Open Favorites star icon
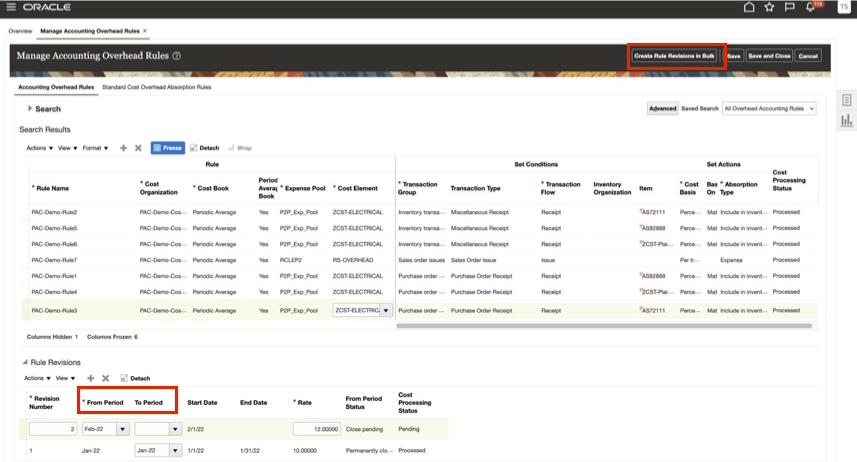The height and width of the screenshot is (462, 857). point(769,7)
